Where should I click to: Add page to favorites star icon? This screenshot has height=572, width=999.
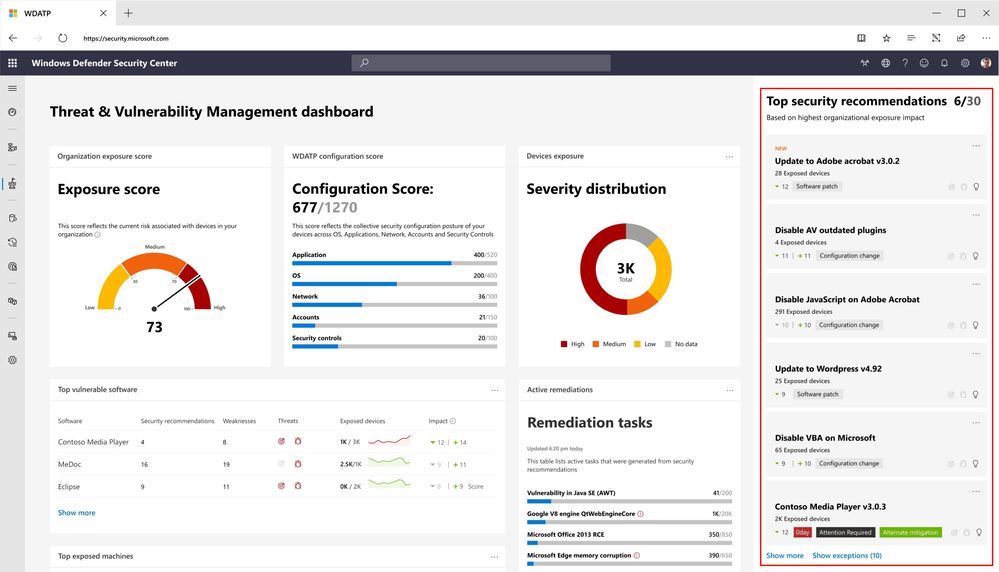click(886, 38)
